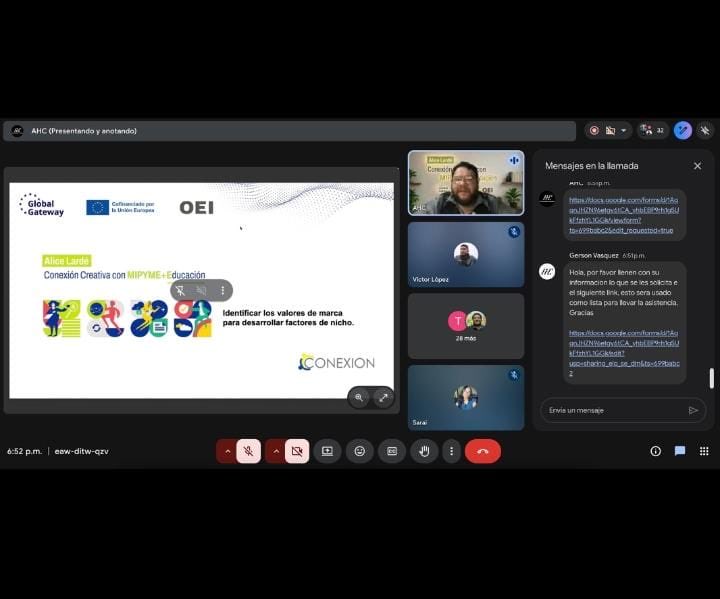Click the camera-off icon beside the recording indicator
Screen dimensions: 720x599
610,131
